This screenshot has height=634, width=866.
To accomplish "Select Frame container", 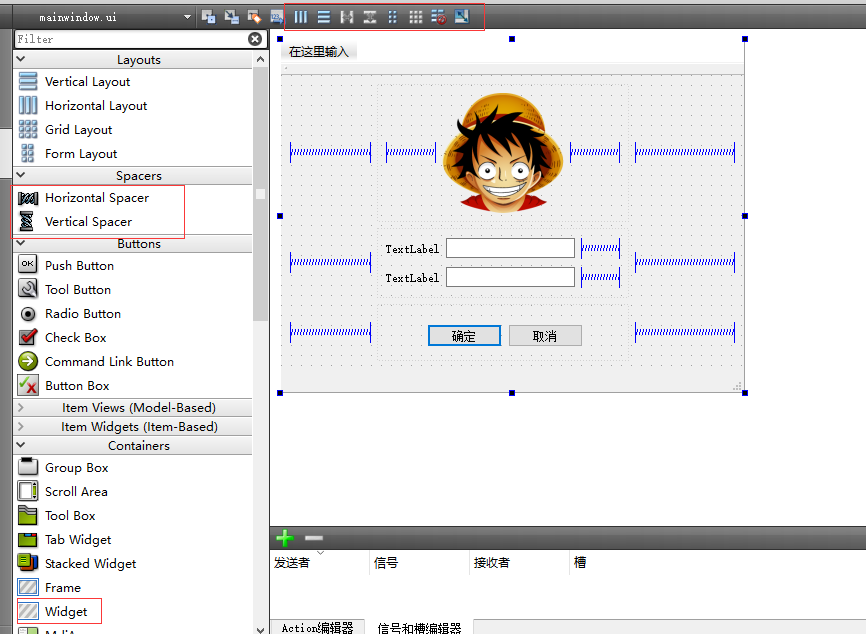I will click(50, 587).
